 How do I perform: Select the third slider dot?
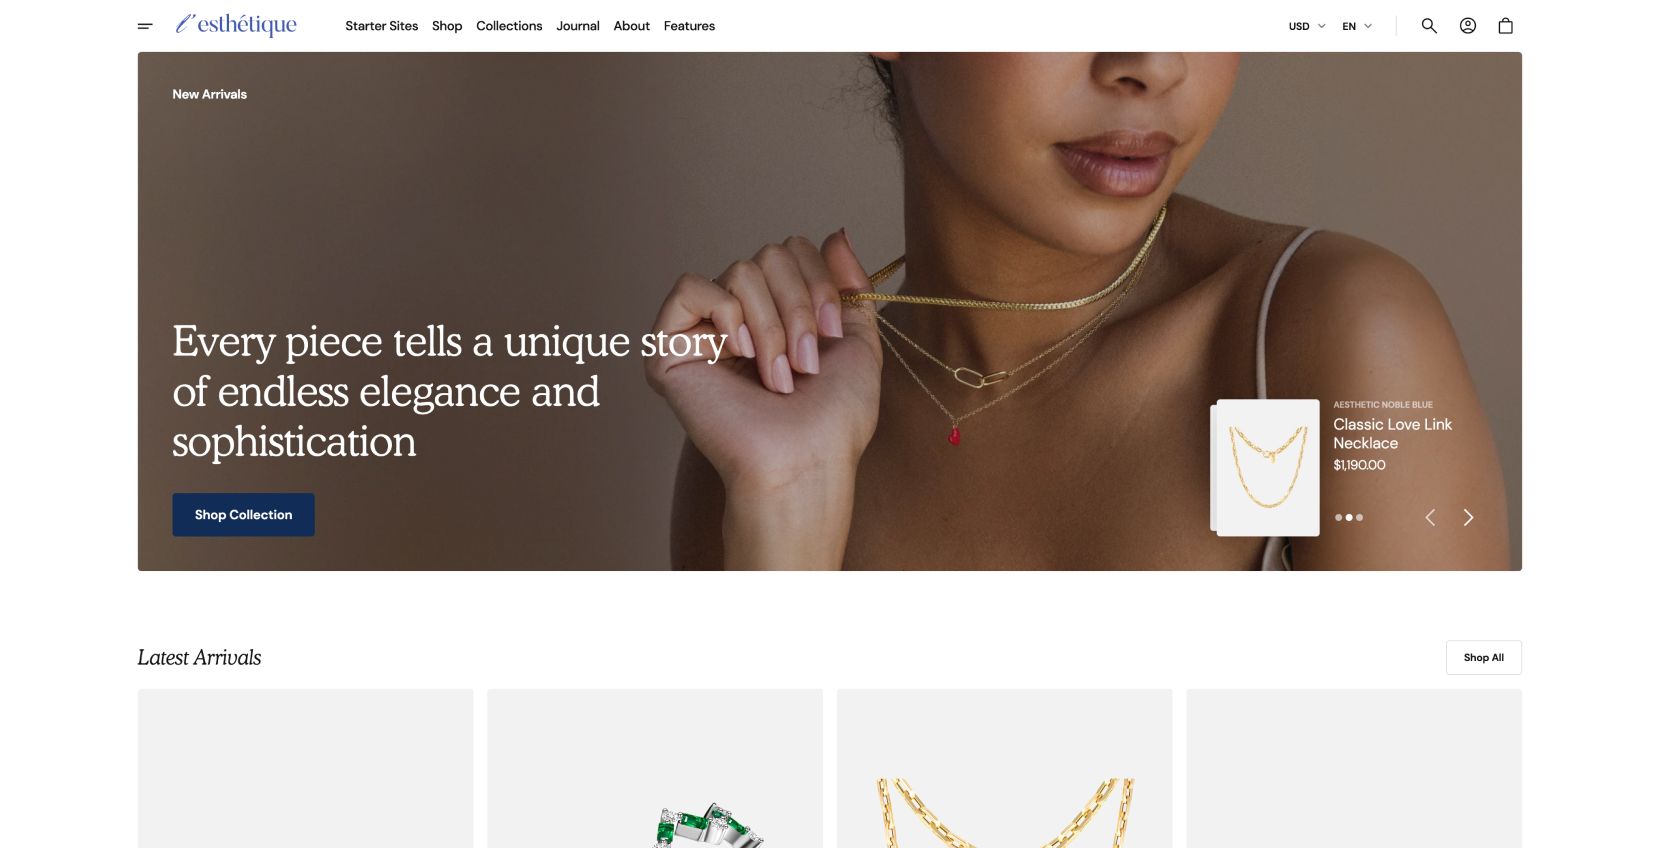coord(1359,517)
